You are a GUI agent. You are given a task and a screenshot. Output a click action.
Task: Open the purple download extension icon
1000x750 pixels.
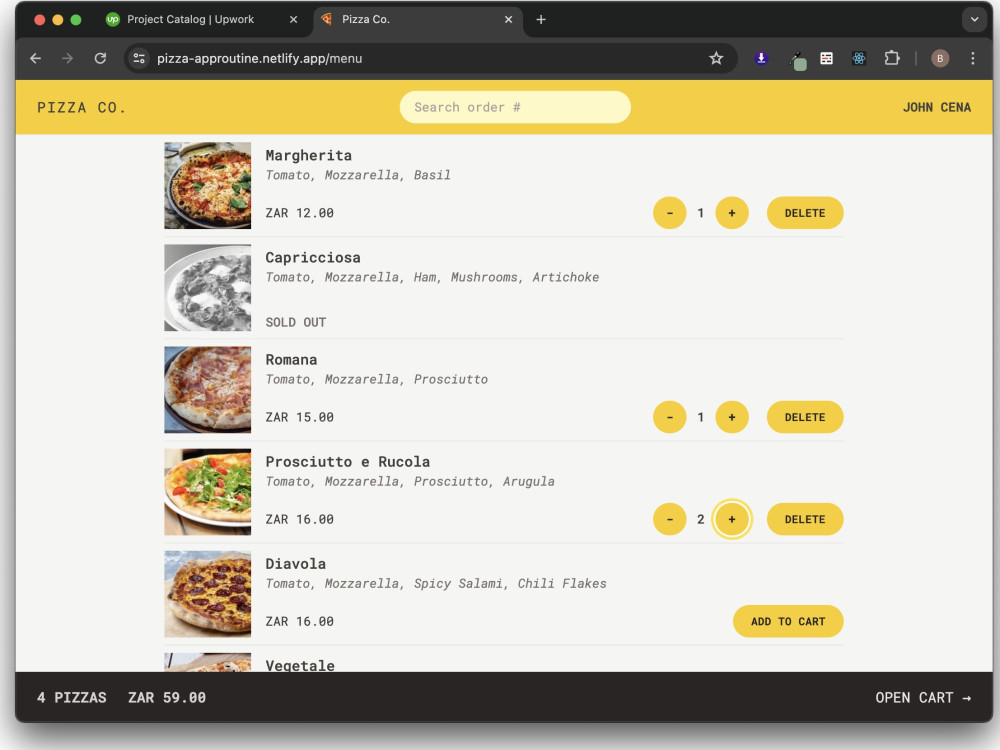point(761,59)
